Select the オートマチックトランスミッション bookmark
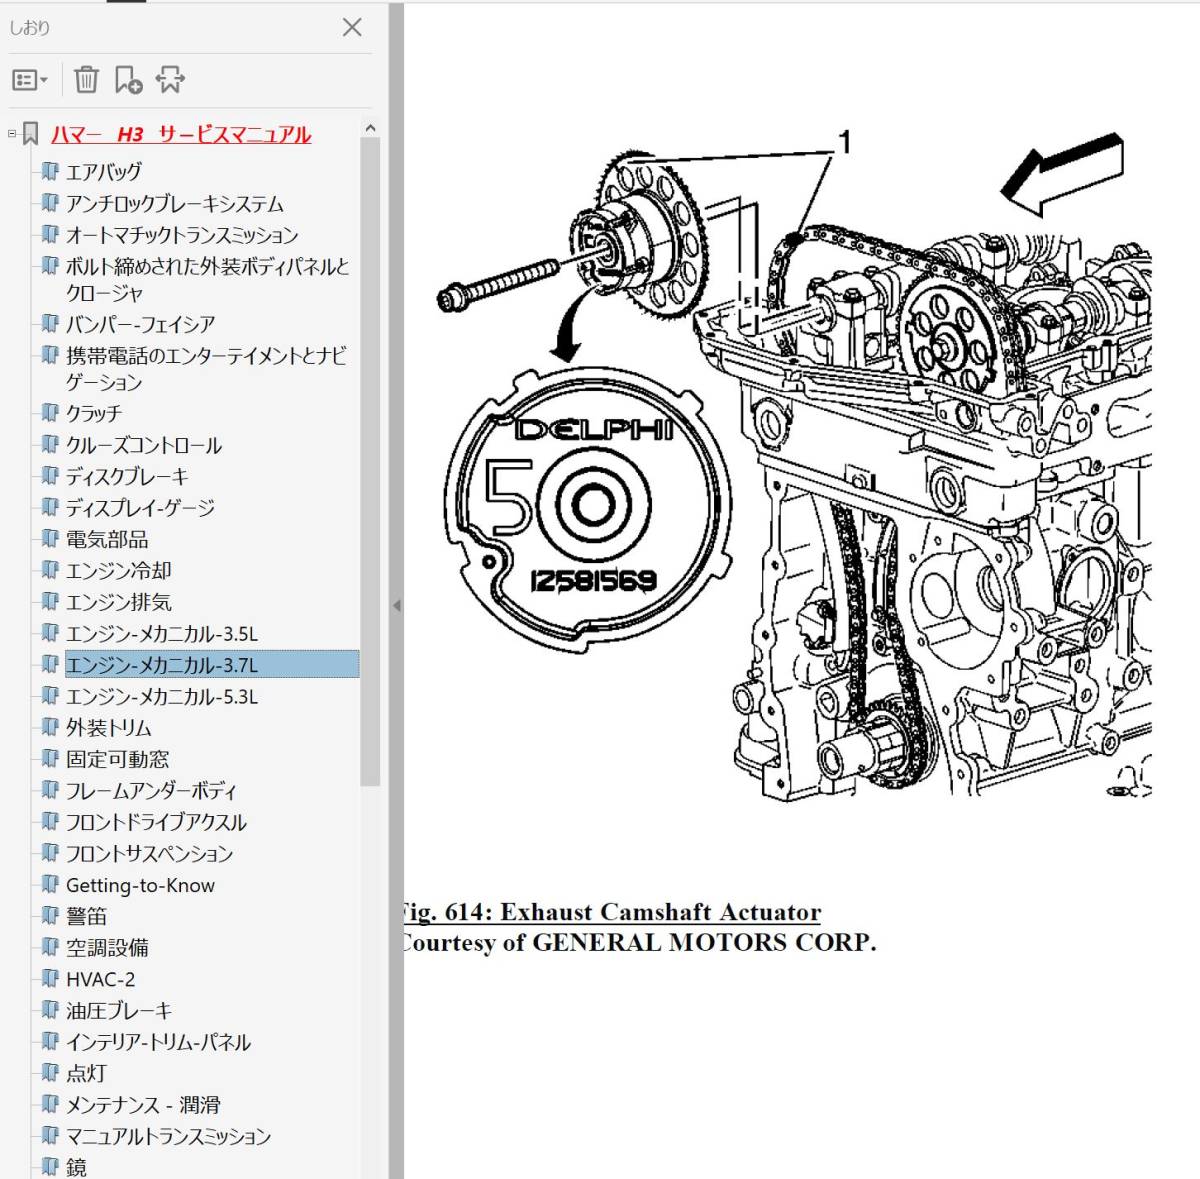This screenshot has height=1179, width=1200. [x=182, y=235]
